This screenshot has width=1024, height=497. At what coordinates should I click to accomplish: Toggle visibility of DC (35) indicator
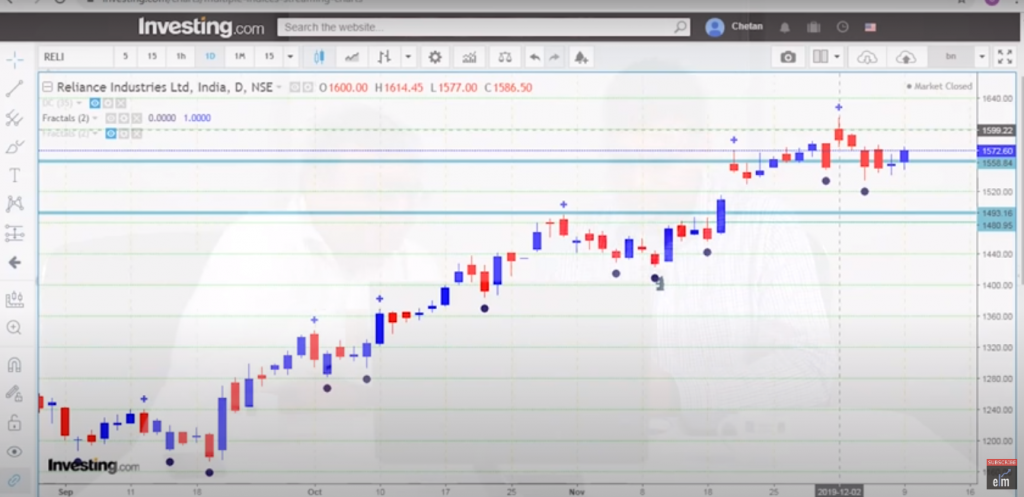(x=95, y=103)
